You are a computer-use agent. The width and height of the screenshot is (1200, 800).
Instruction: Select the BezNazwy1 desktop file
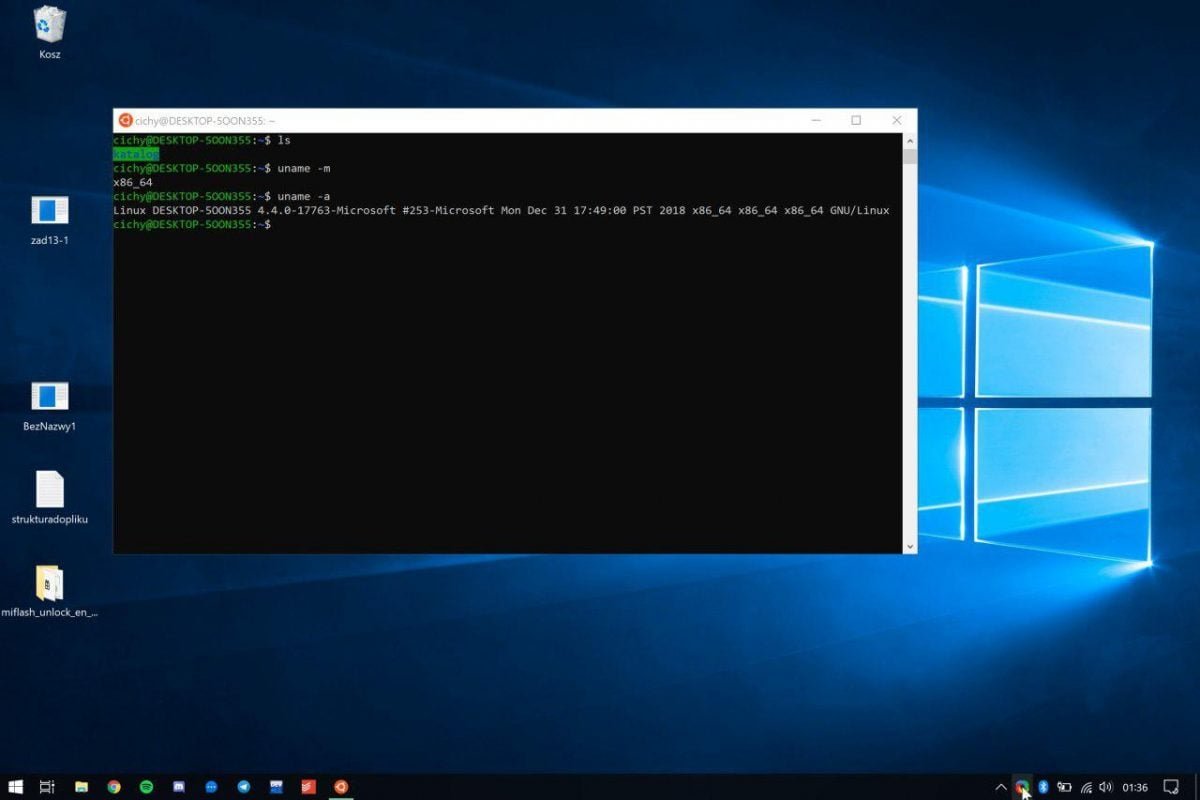[x=50, y=406]
